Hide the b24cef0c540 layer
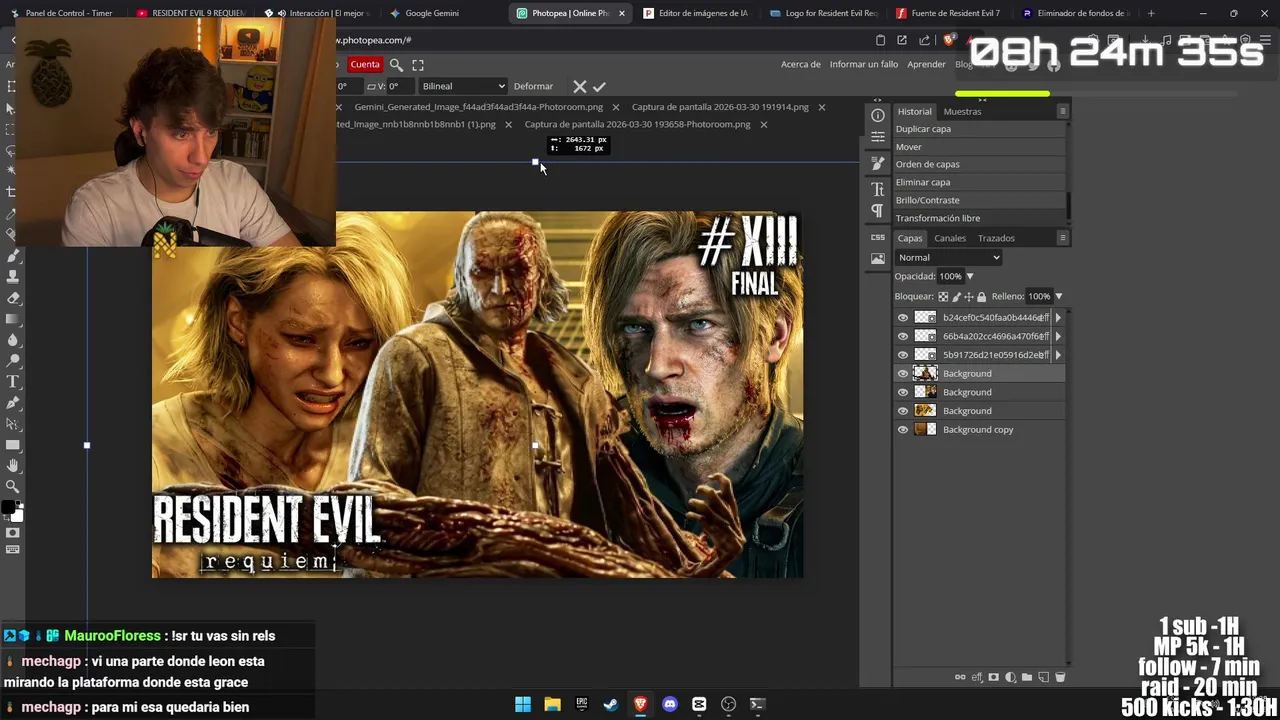 [903, 318]
